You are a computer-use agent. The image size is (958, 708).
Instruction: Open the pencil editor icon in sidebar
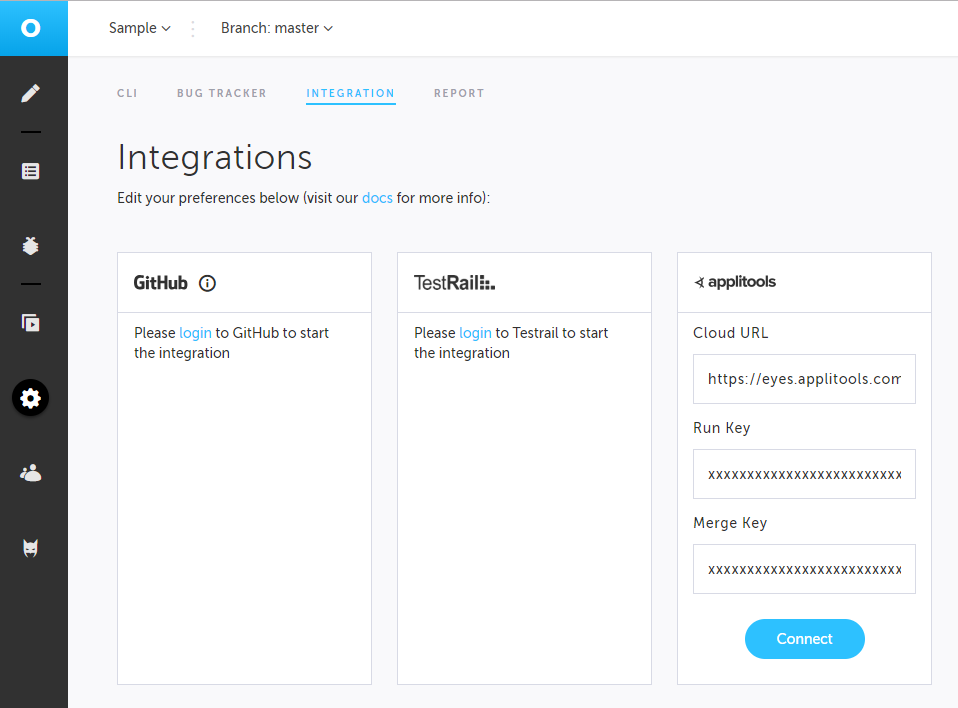tap(31, 93)
